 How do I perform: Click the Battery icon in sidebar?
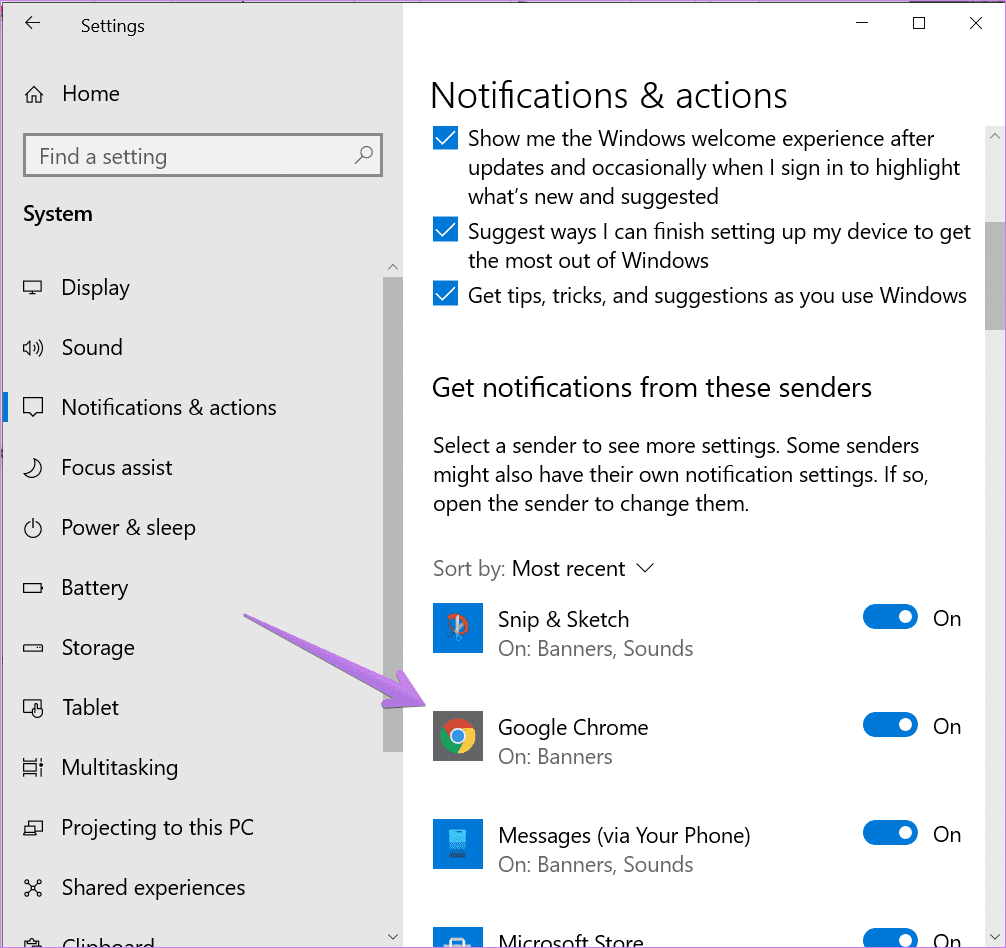click(x=34, y=588)
